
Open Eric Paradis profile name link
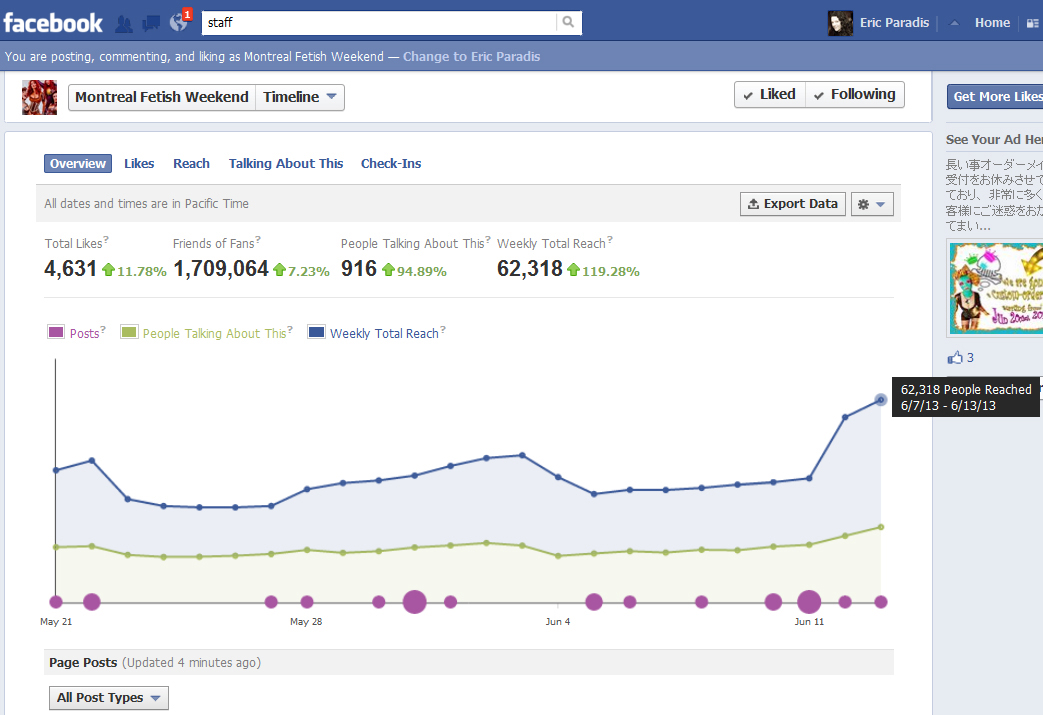point(894,23)
